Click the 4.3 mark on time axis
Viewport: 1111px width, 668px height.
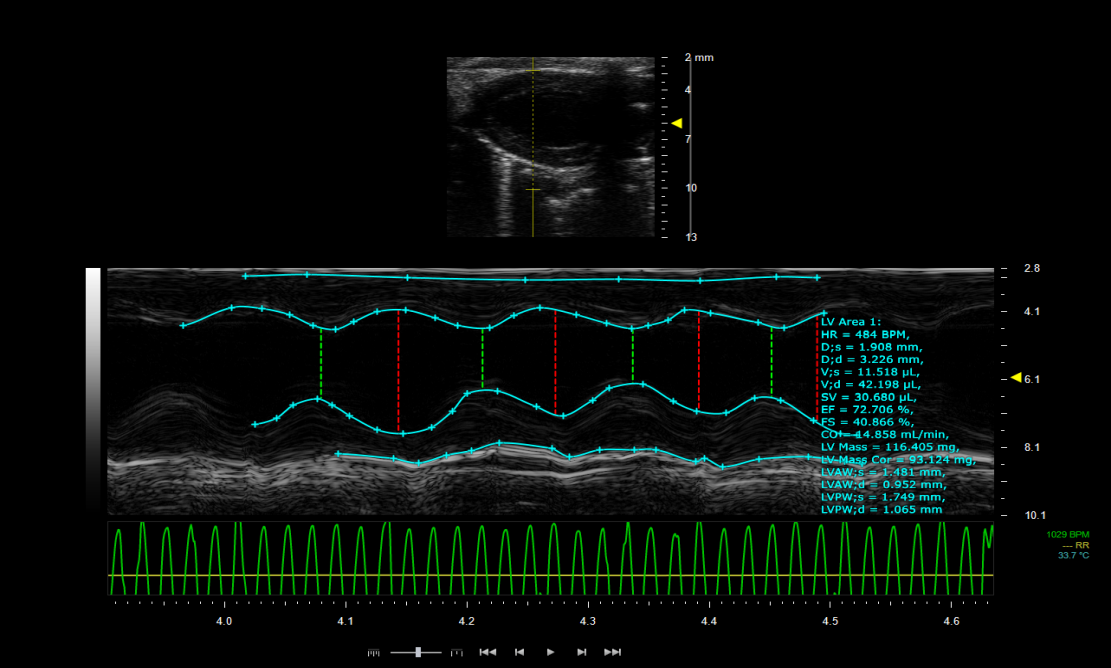tap(588, 622)
